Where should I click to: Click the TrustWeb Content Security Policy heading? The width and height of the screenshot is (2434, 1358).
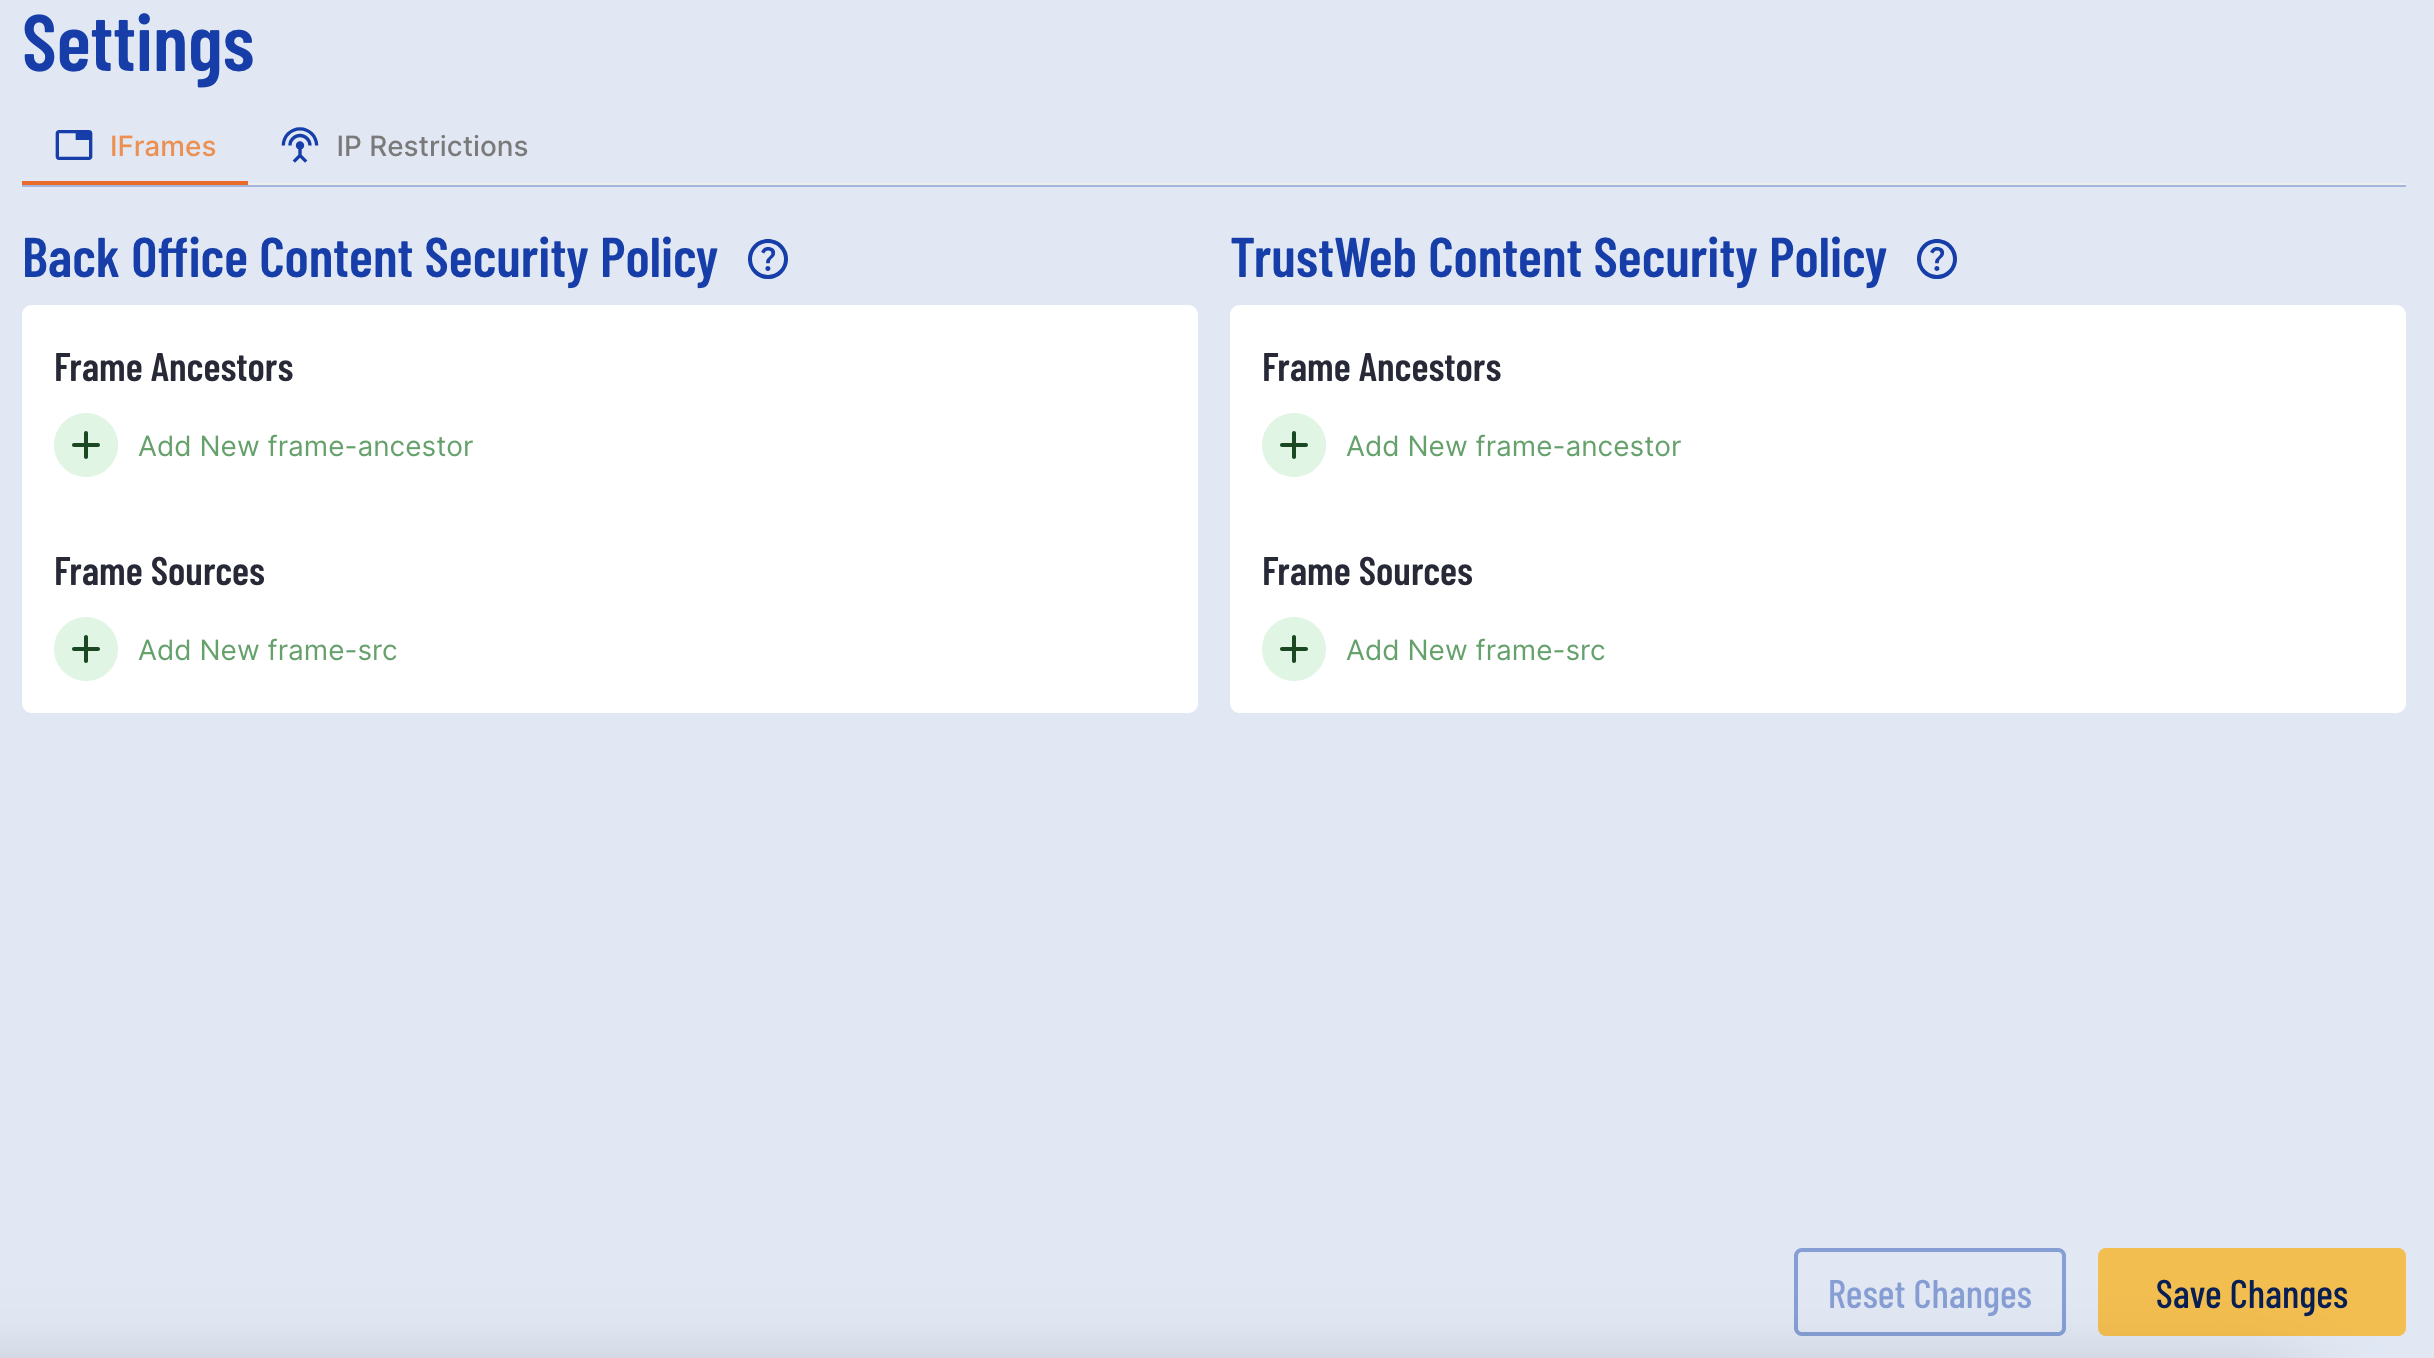(1559, 260)
